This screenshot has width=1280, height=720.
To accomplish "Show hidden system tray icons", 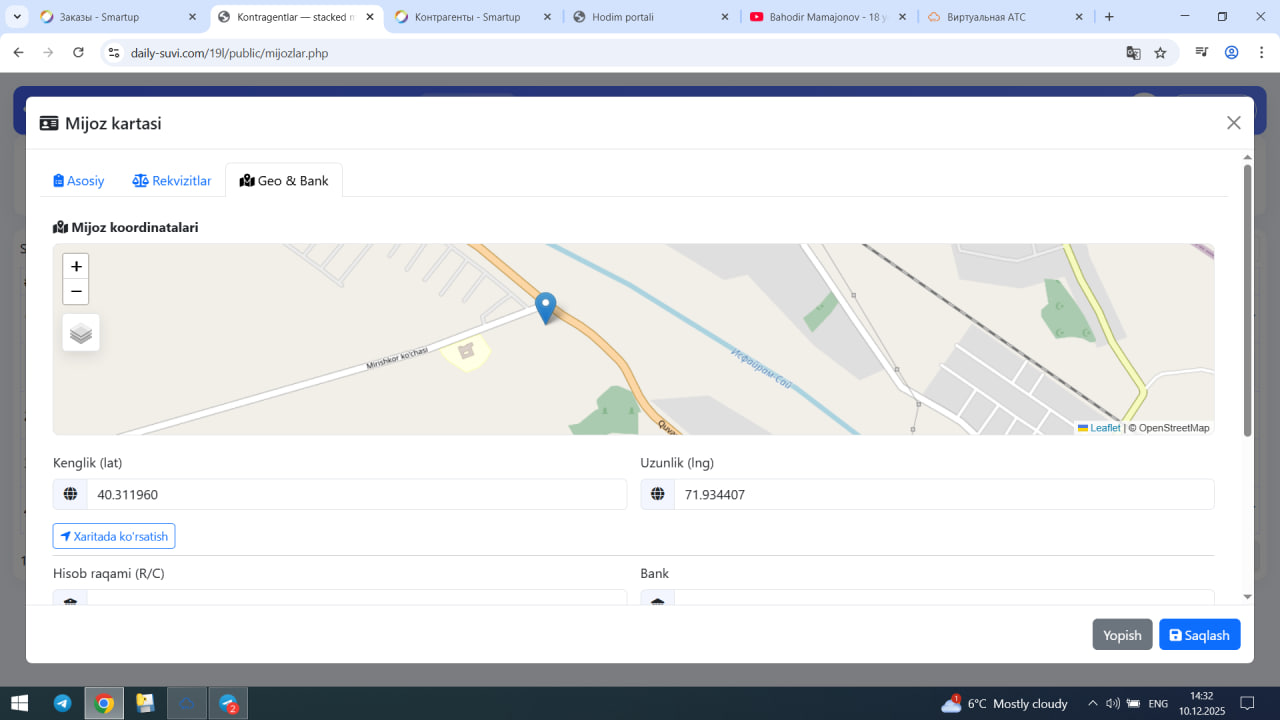I will click(1092, 703).
